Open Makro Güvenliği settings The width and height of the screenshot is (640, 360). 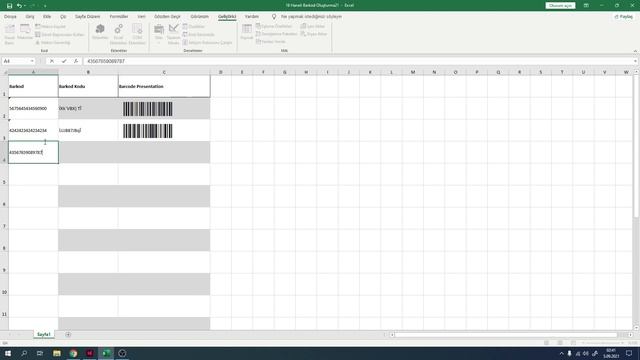coord(53,42)
